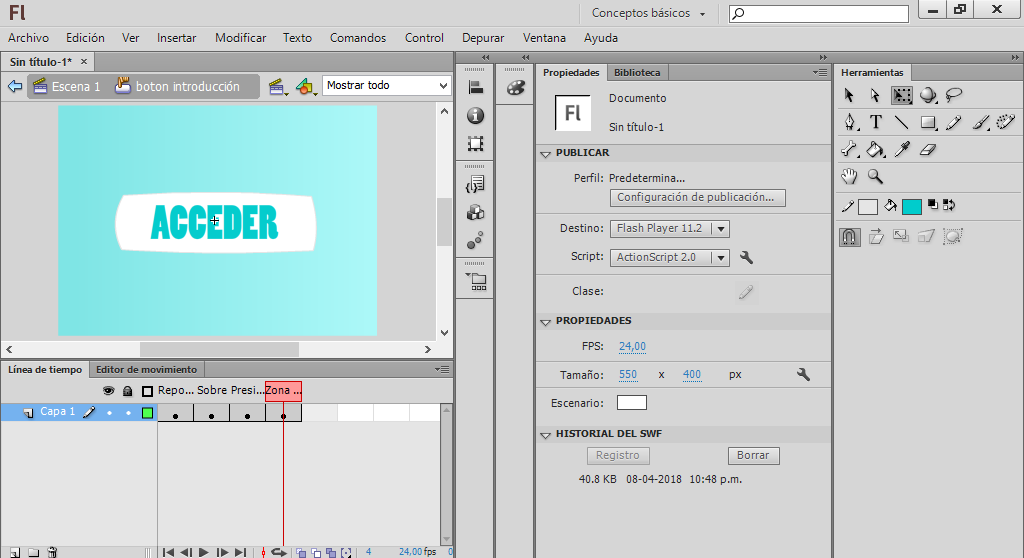Toggle visibility of all layers eye icon
The height and width of the screenshot is (558, 1024).
(x=109, y=391)
